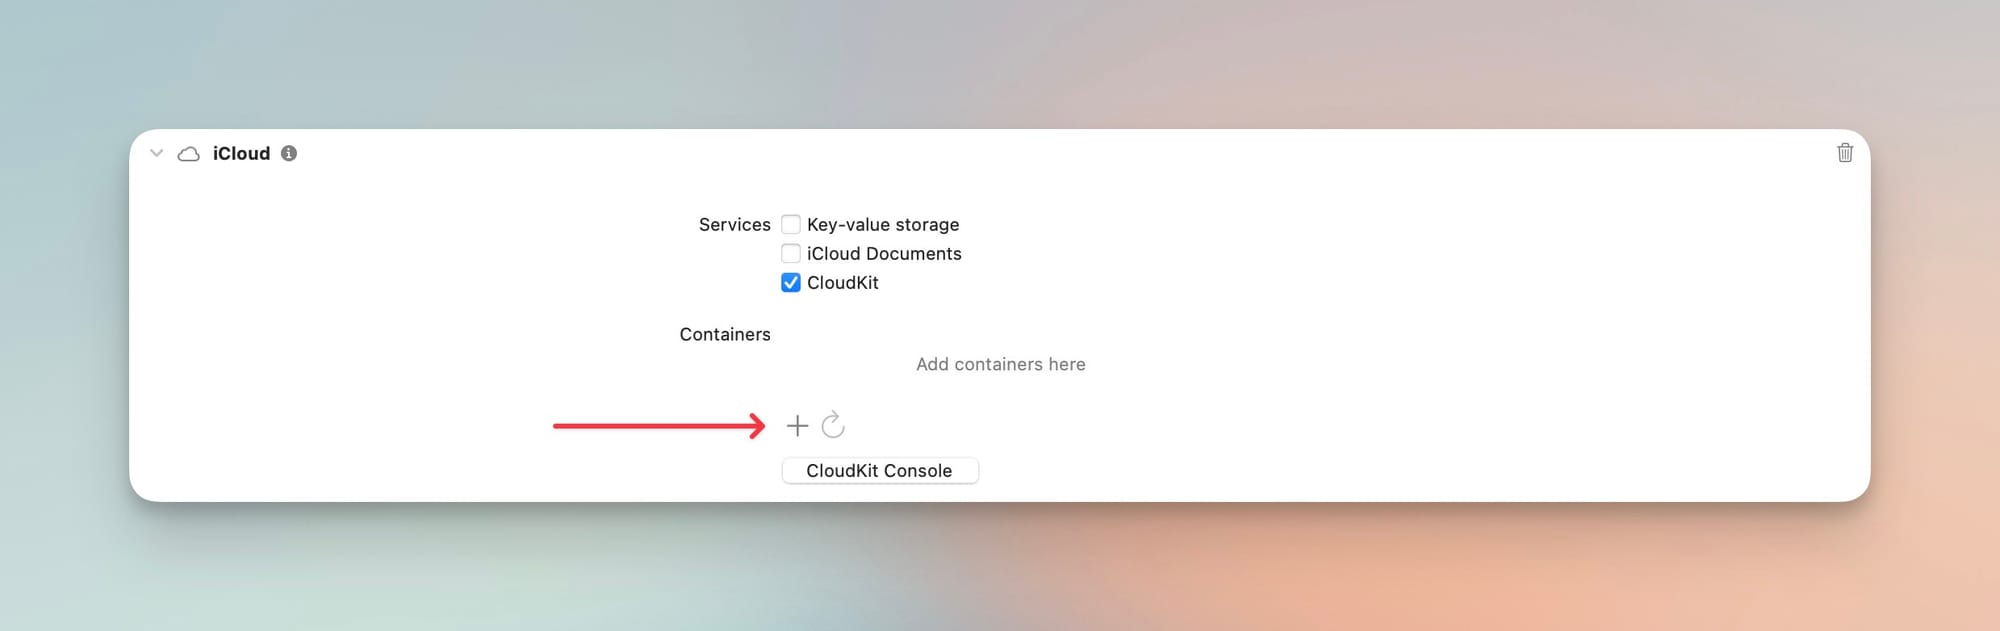Click the arrowhead pointing at plus icon
2000x631 pixels.
click(x=758, y=426)
